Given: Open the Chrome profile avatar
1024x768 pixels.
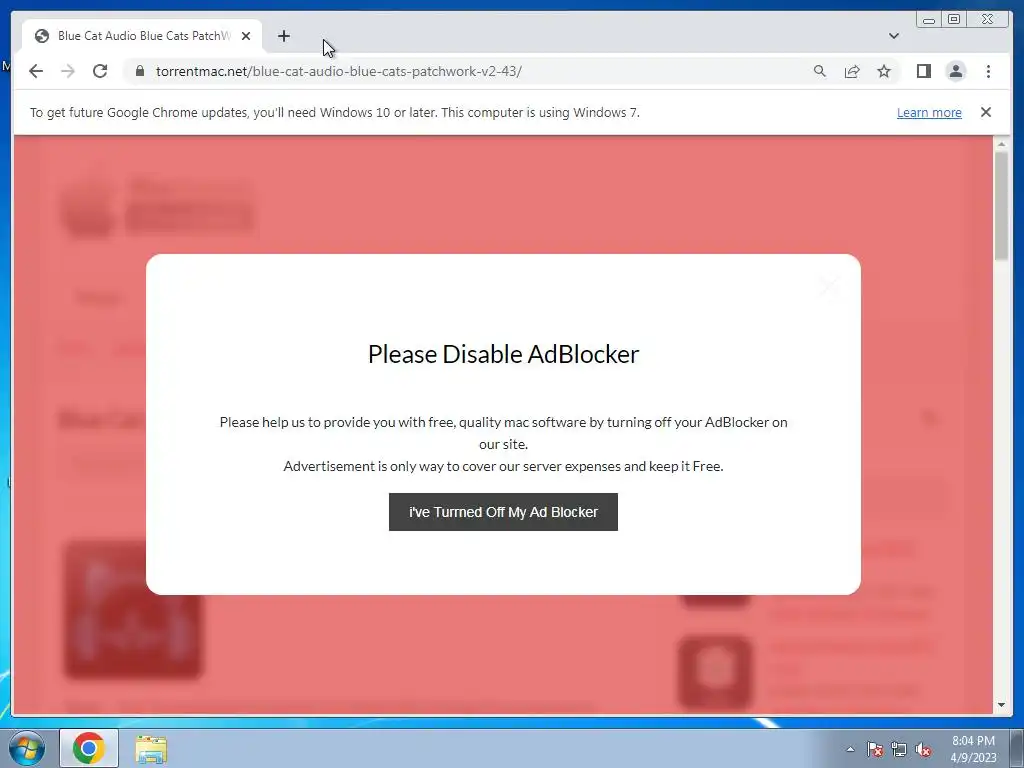Looking at the screenshot, I should (955, 71).
